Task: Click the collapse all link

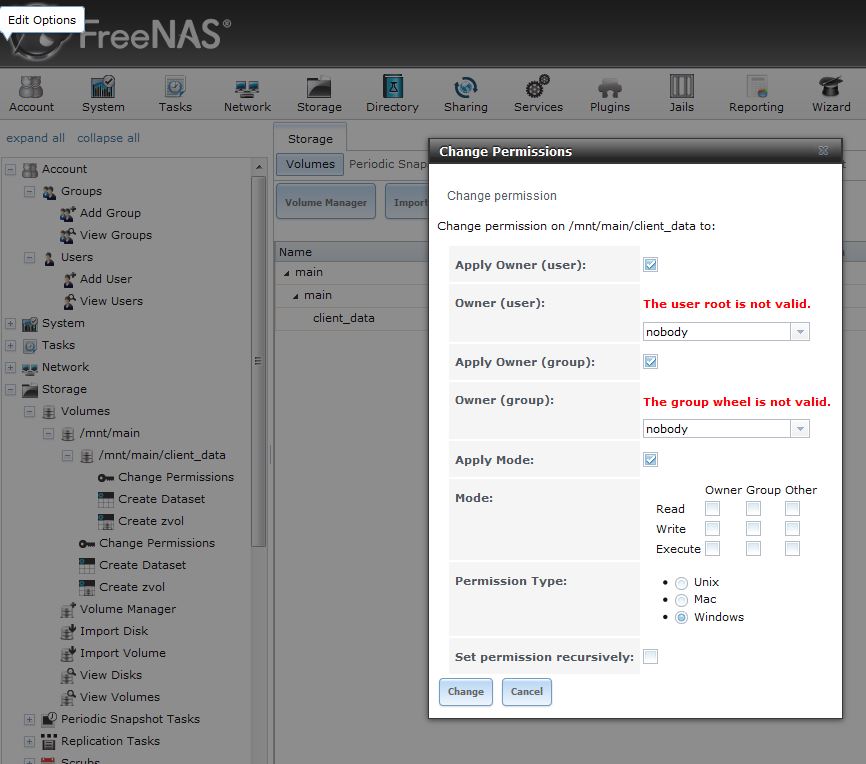Action: [x=108, y=138]
